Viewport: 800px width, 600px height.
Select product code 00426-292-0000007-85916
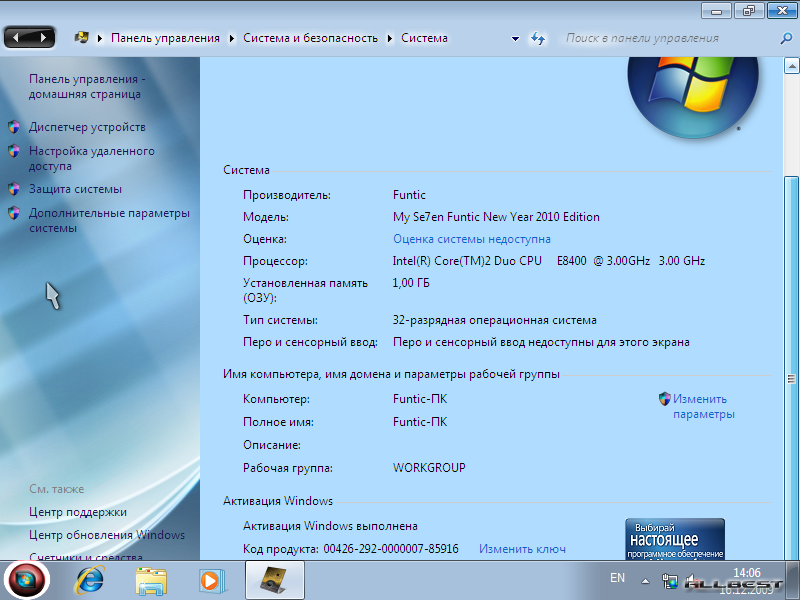pyautogui.click(x=391, y=549)
